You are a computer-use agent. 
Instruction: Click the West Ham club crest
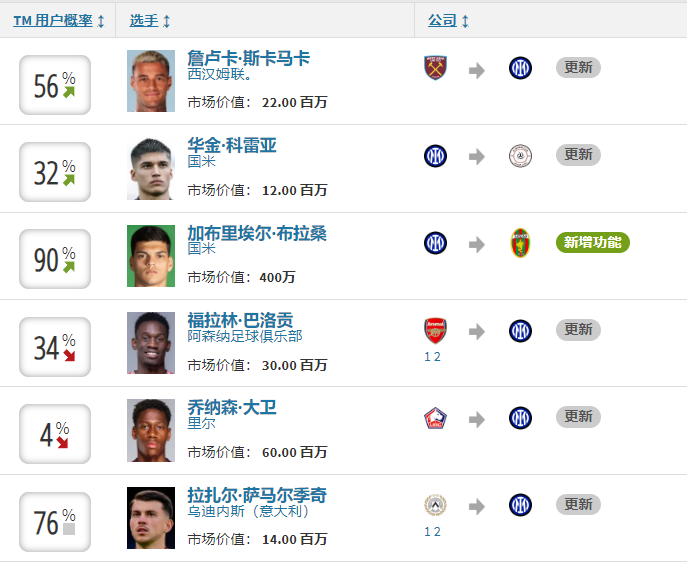coord(435,68)
